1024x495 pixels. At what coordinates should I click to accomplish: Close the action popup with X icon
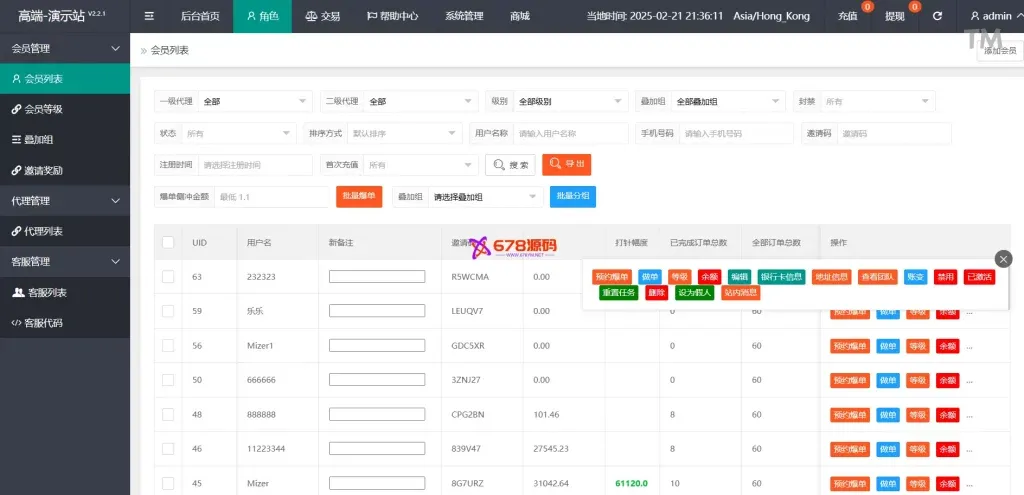[1004, 259]
